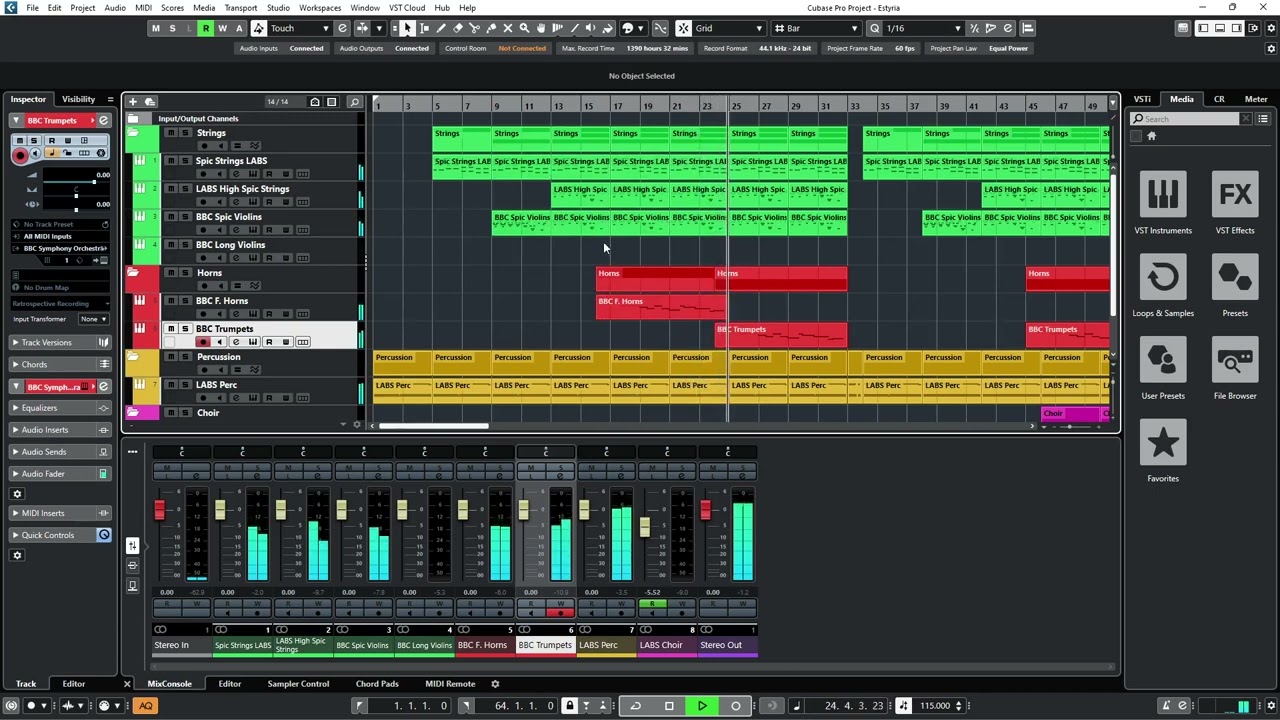Open inspector setup menu icon
Viewport: 1280px width, 720px height.
click(x=109, y=99)
